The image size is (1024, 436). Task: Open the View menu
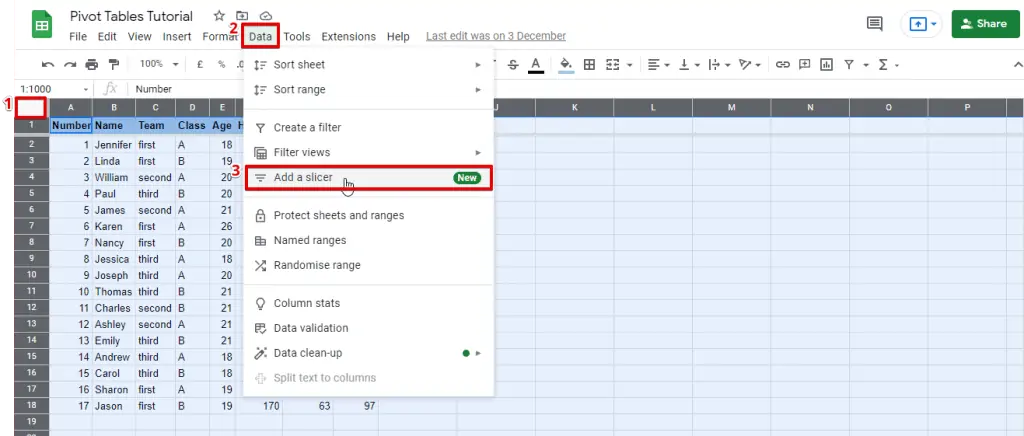coord(139,37)
